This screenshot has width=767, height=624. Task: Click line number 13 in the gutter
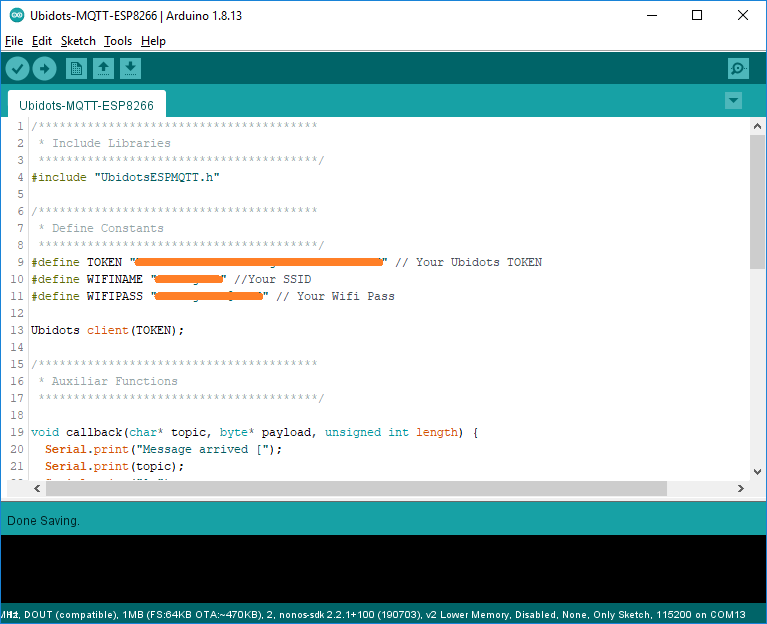tap(17, 330)
